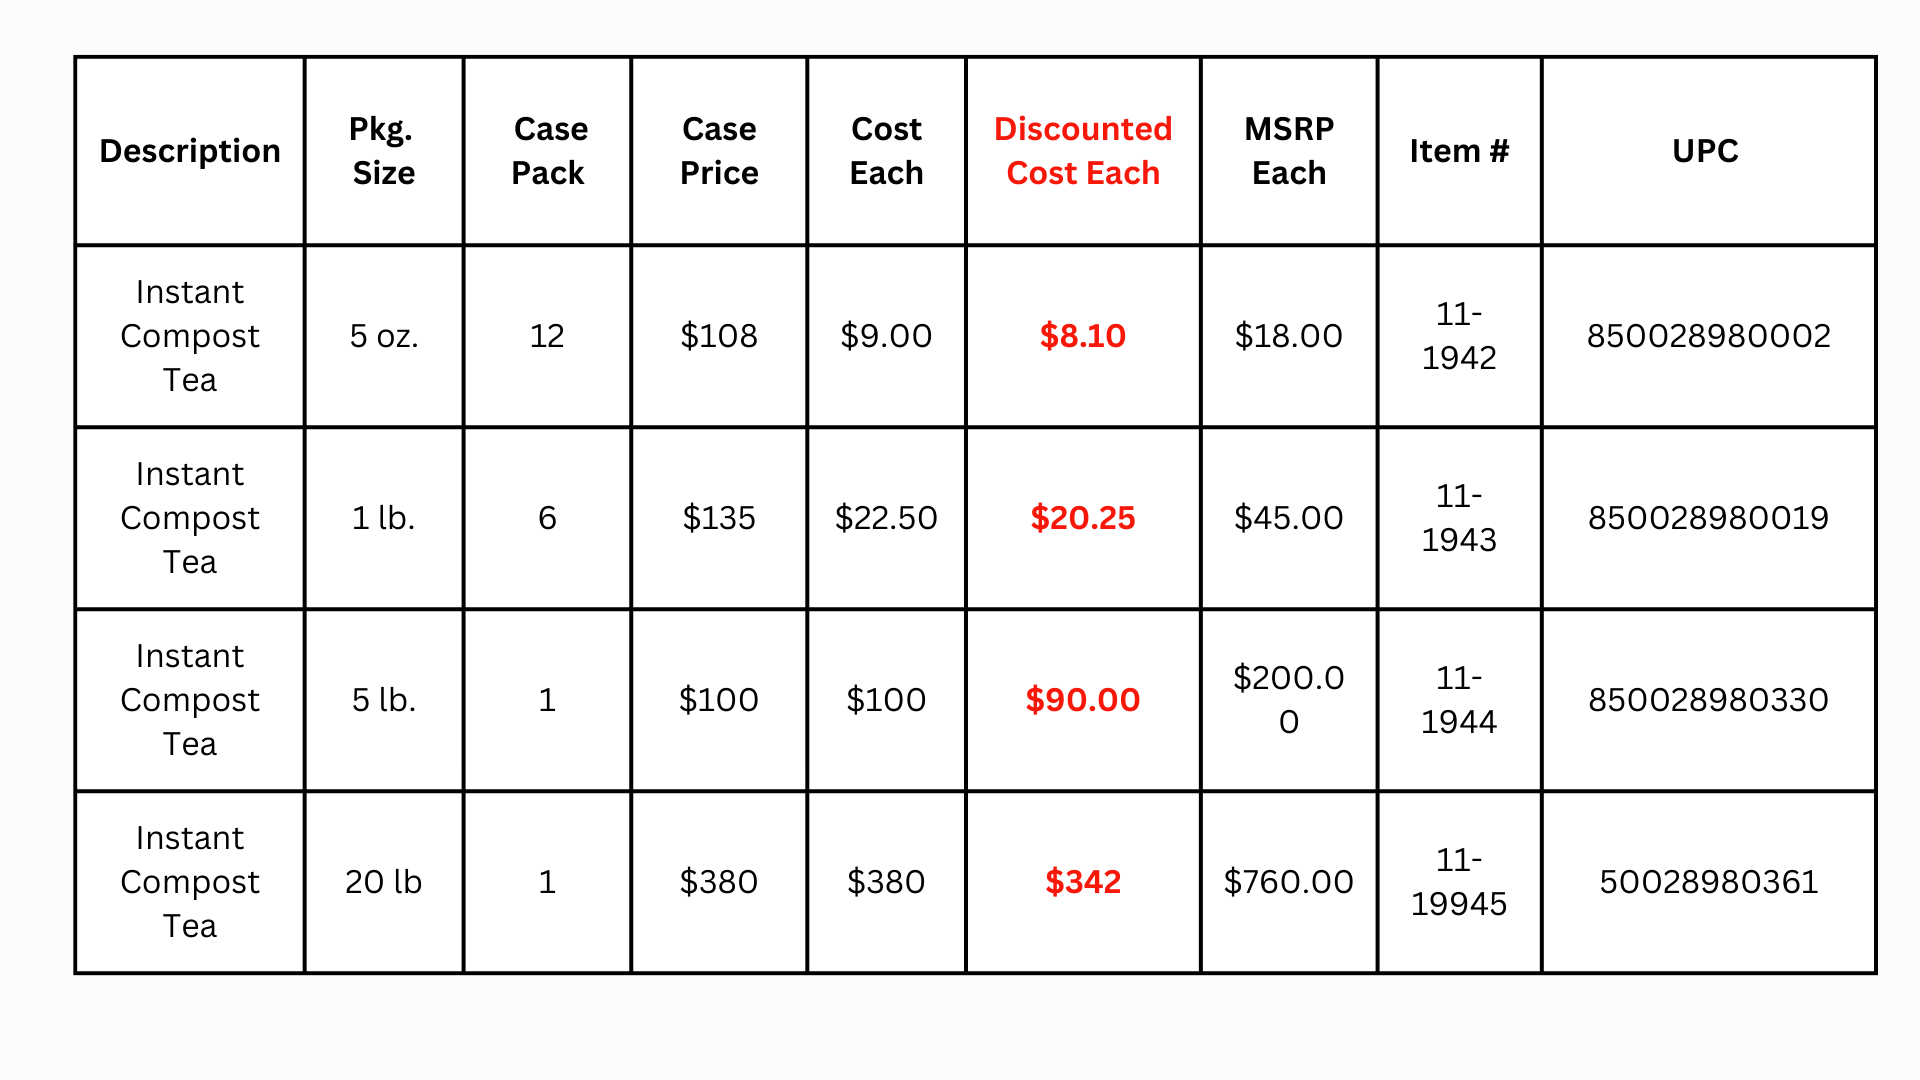1920x1080 pixels.
Task: Select UPC 850028980330 cell
Action: 1708,700
